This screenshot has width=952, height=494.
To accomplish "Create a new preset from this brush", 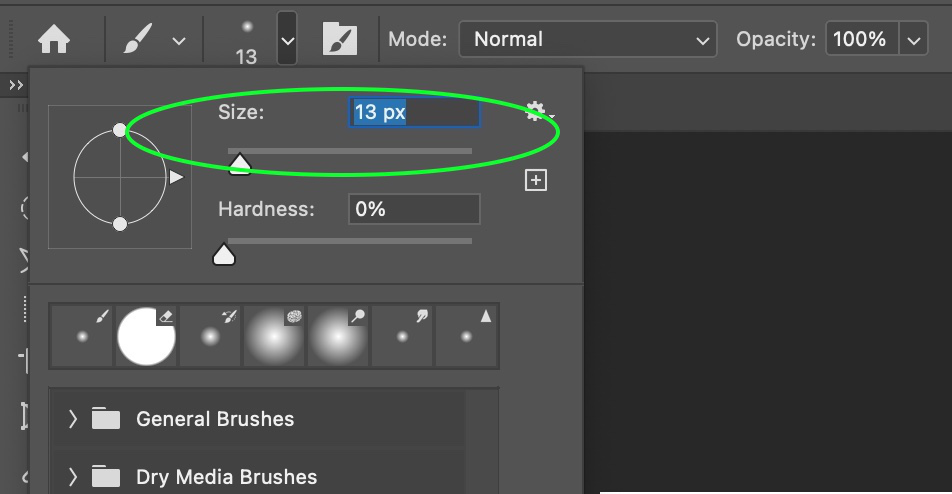I will click(x=536, y=180).
